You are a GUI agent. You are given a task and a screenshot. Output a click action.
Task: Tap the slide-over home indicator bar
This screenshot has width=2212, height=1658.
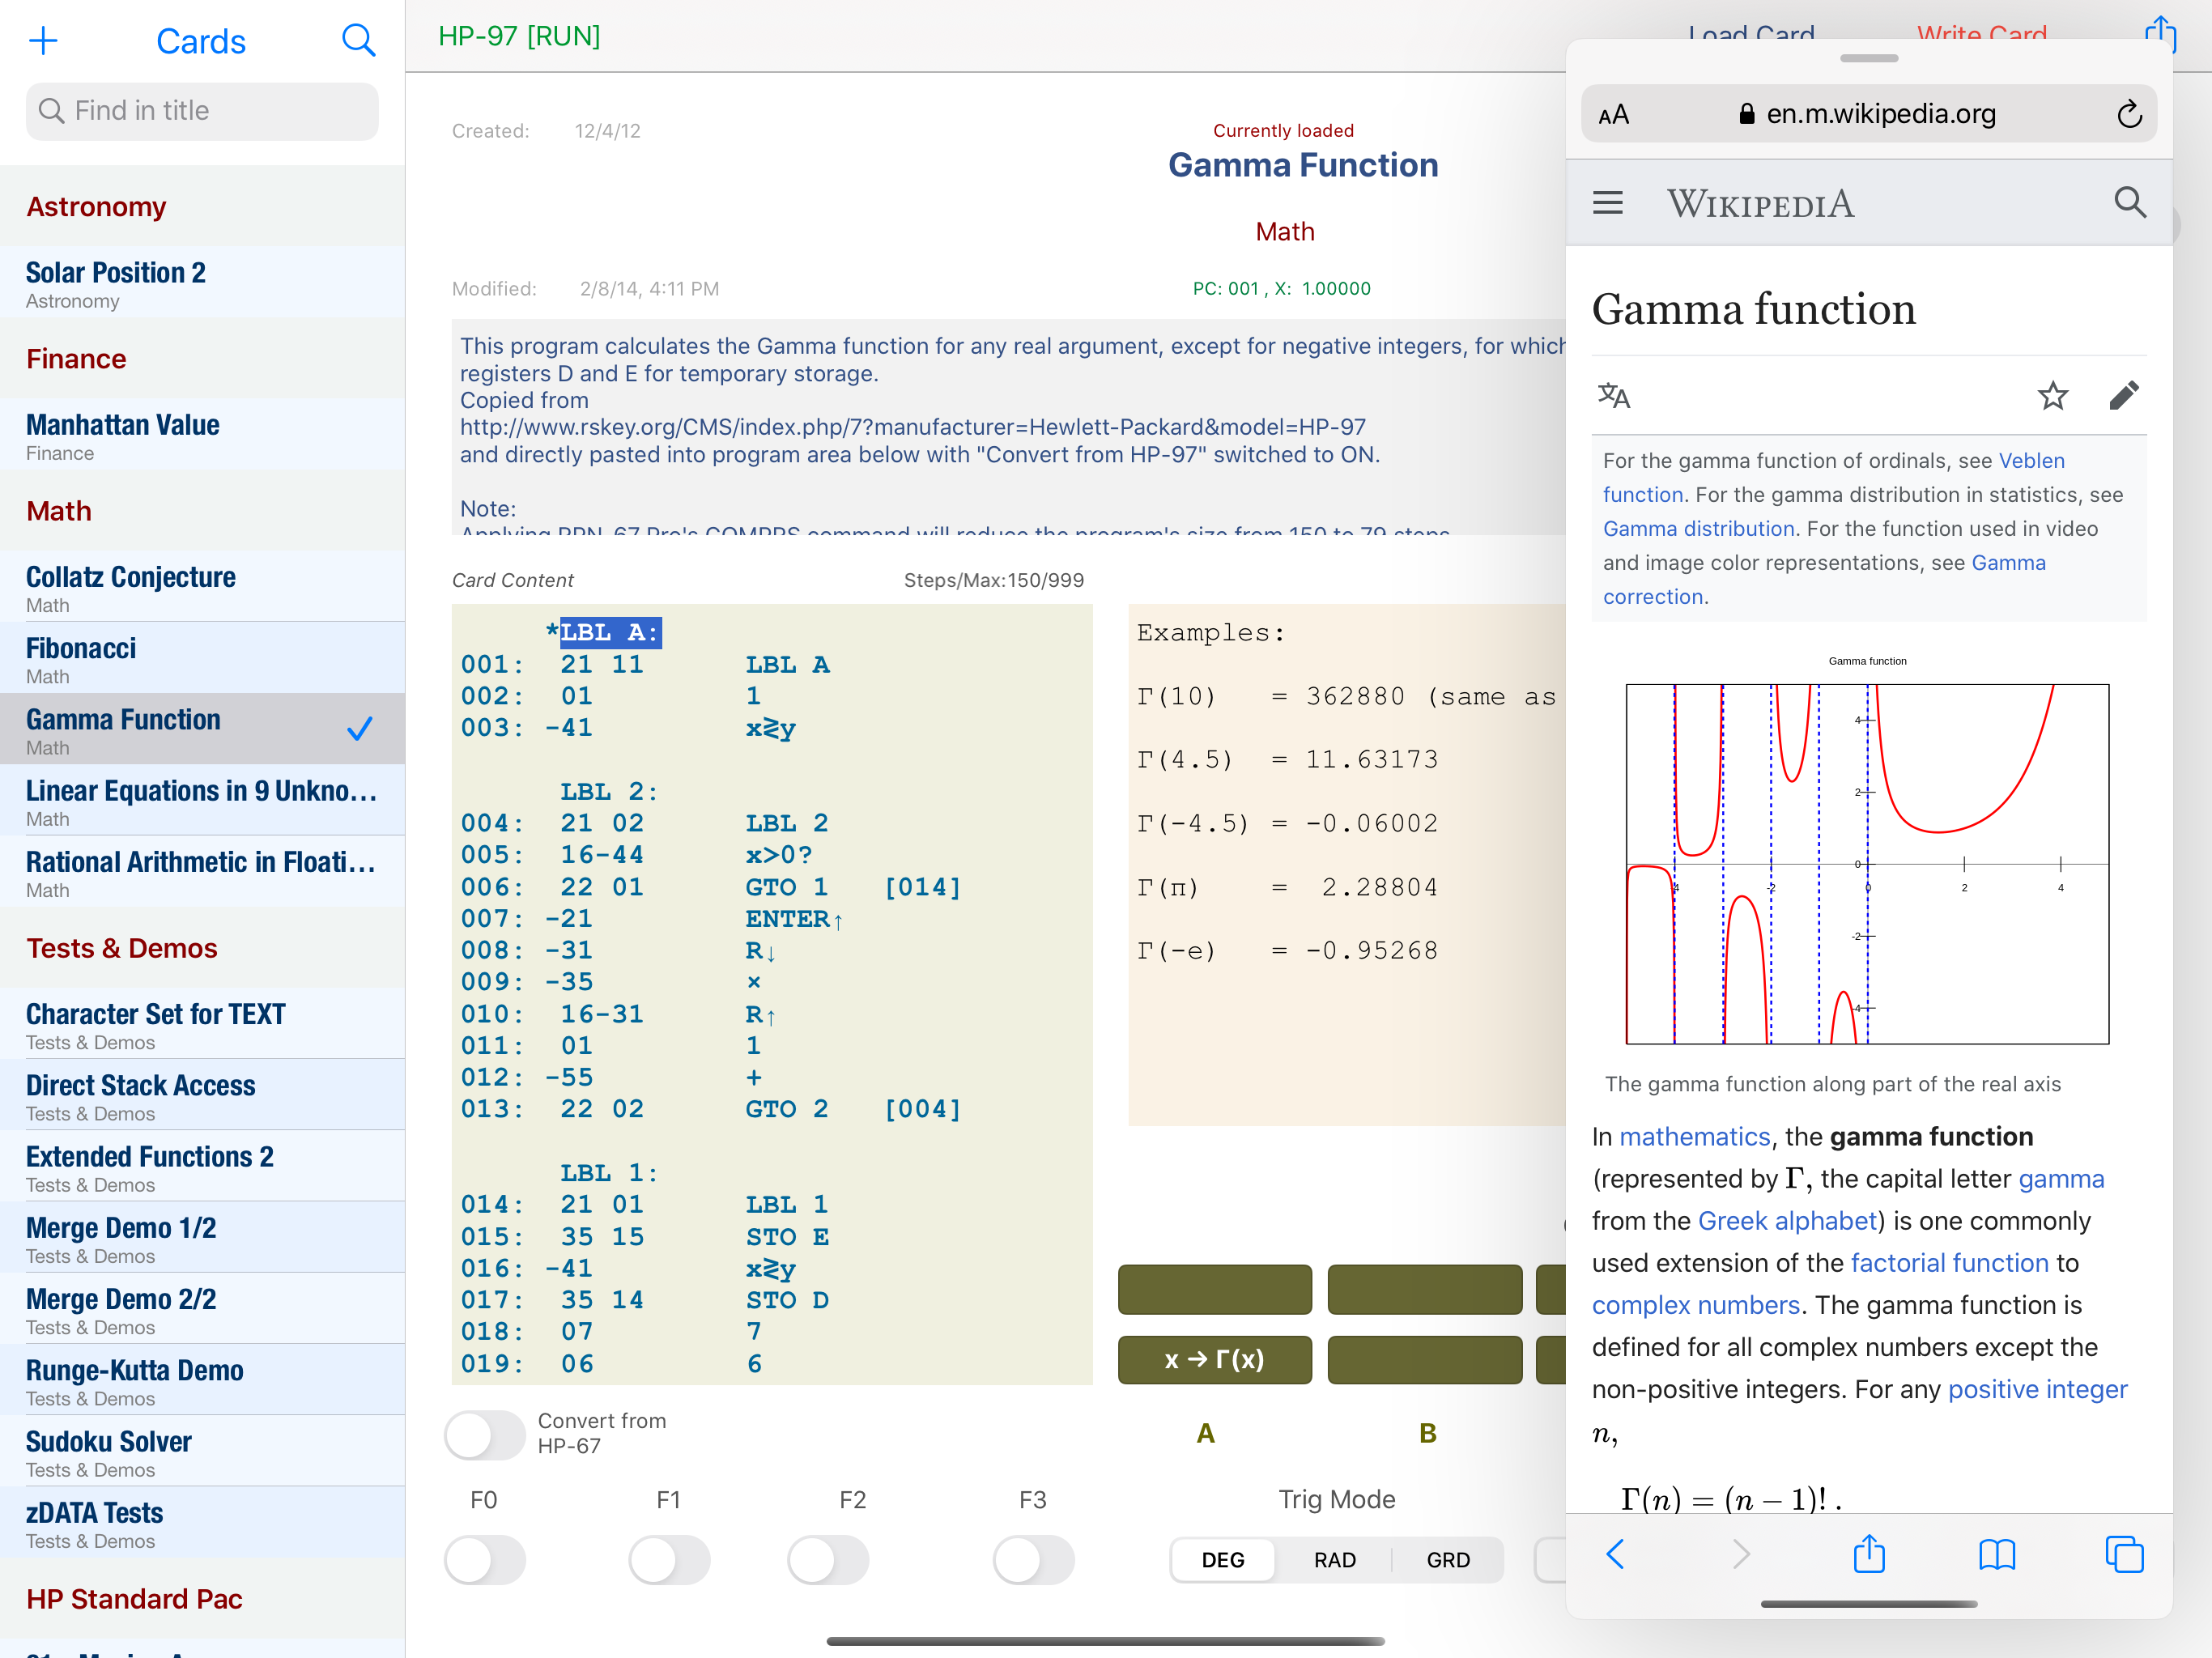click(1868, 1604)
